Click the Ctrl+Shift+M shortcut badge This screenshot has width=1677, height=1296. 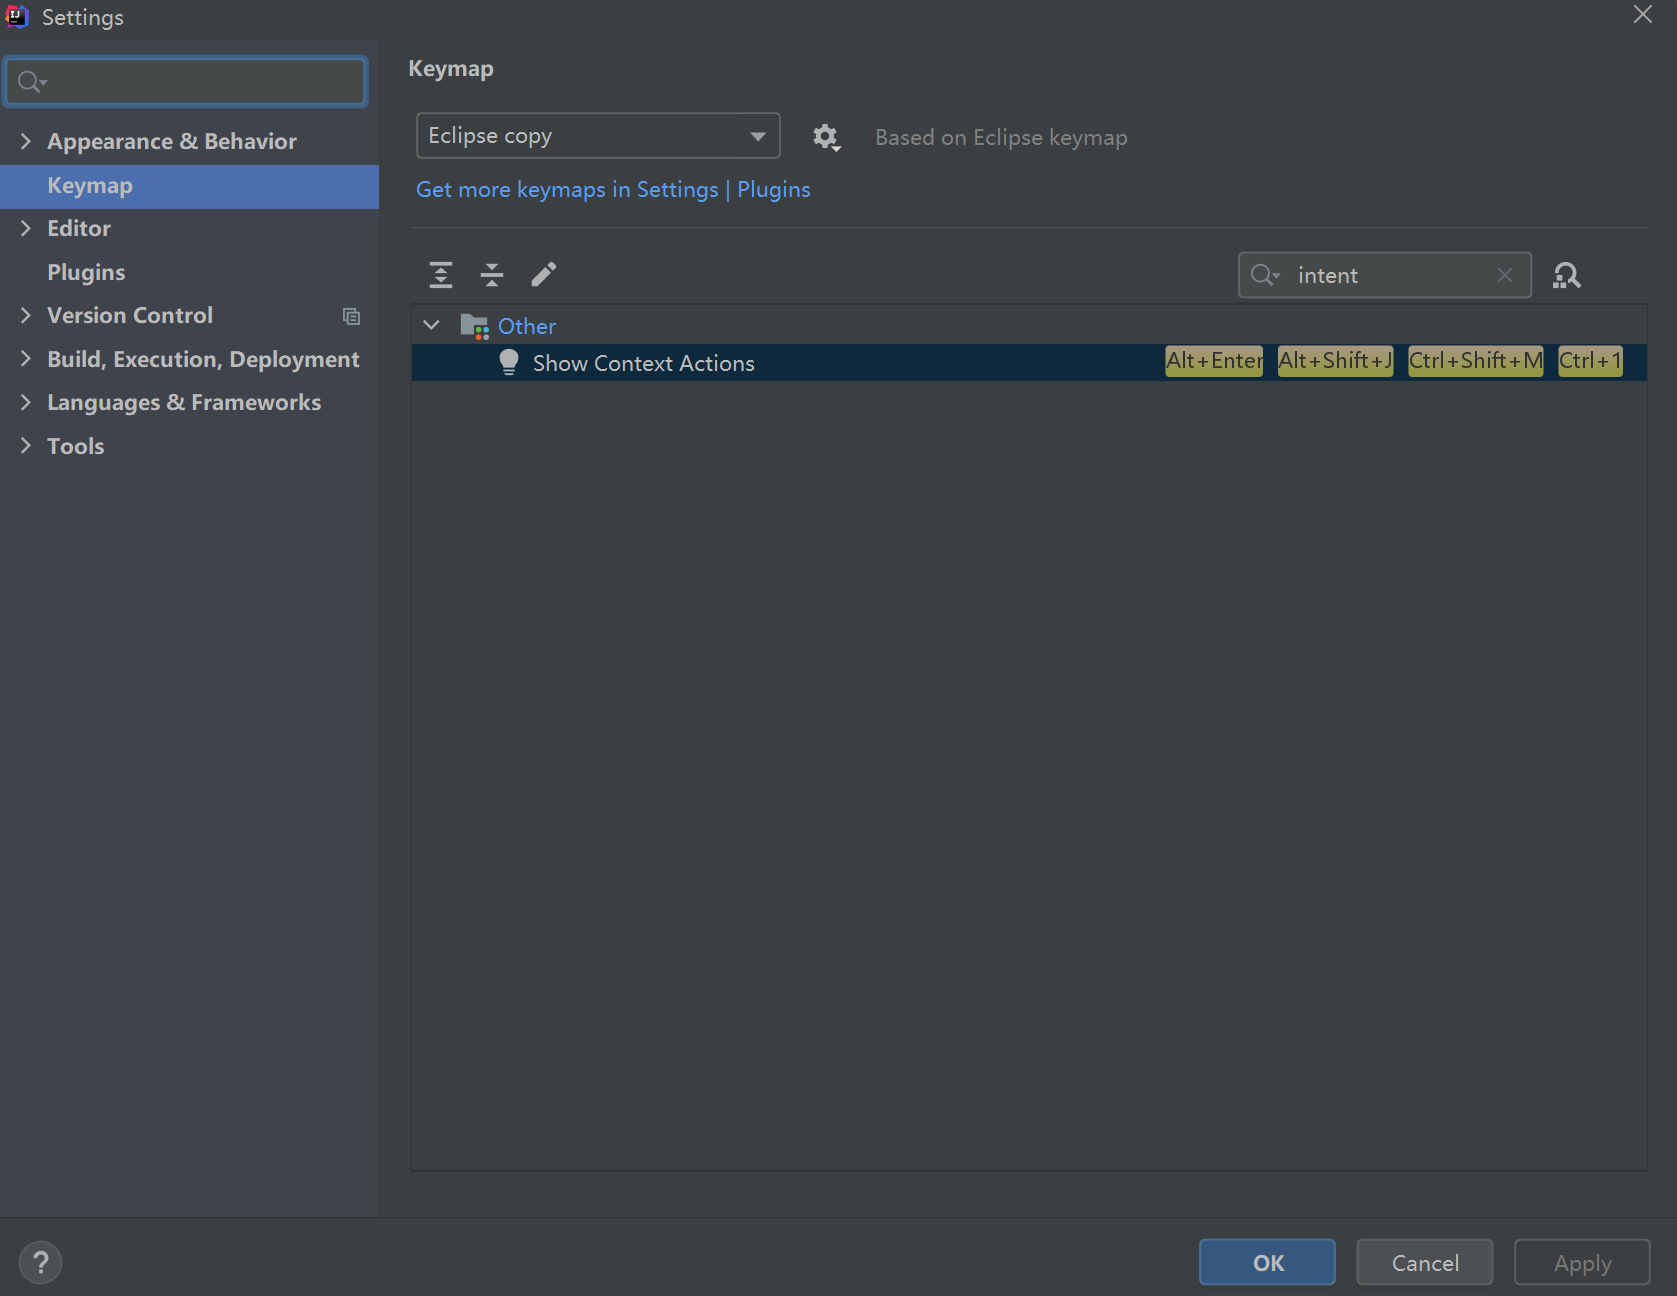click(x=1475, y=361)
